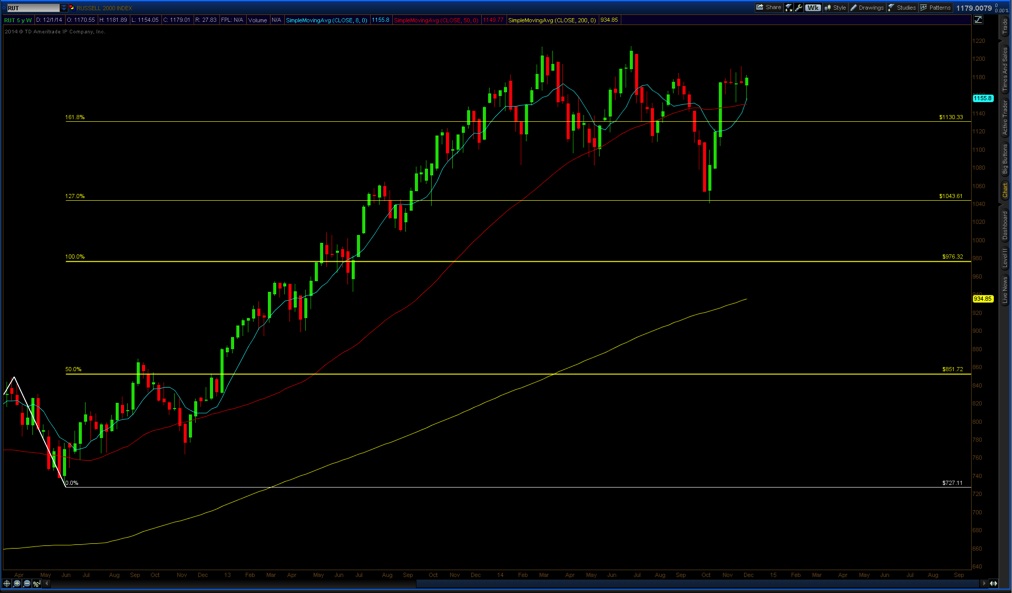Click the RUT symbol input field
This screenshot has height=593, width=1012.
[33, 8]
